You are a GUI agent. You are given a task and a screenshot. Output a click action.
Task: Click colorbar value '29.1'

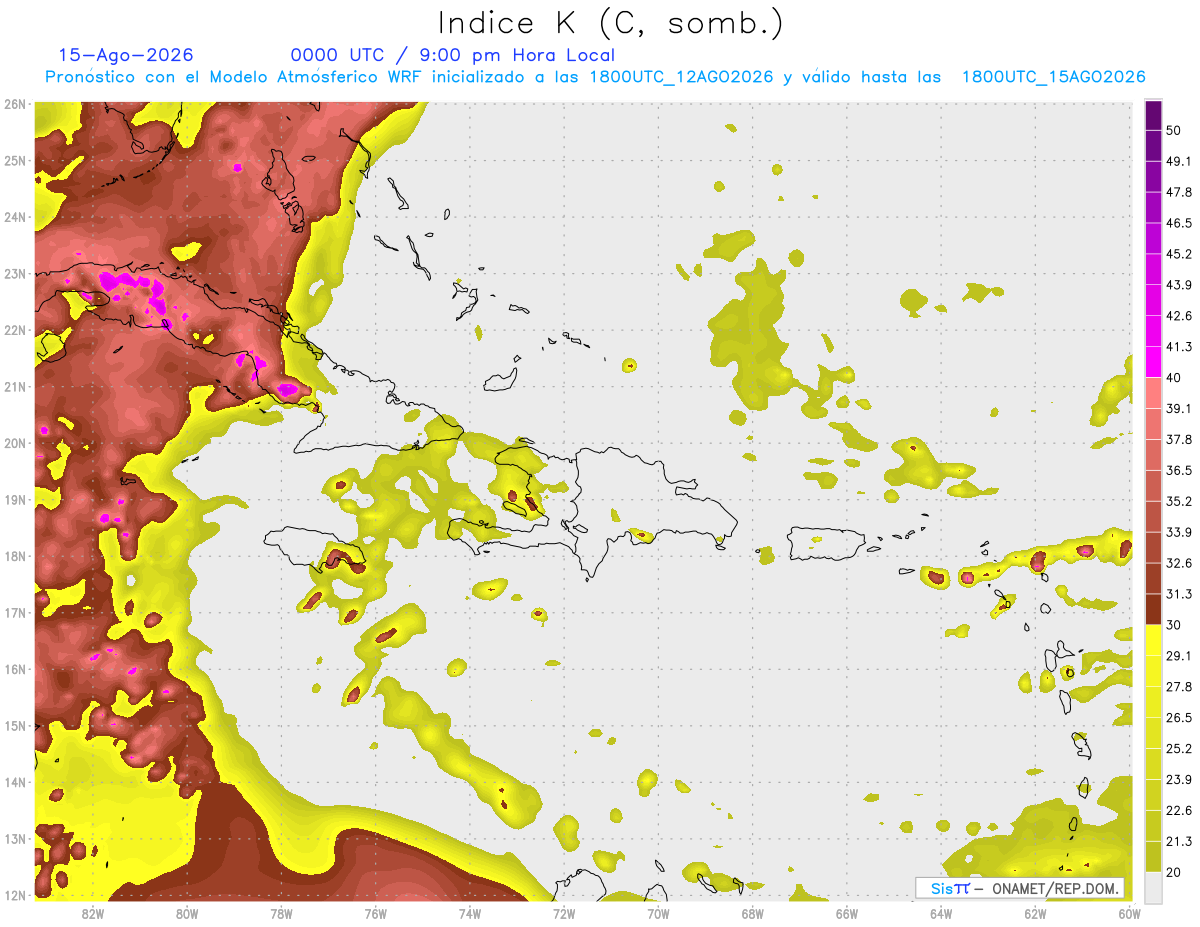pos(1179,655)
